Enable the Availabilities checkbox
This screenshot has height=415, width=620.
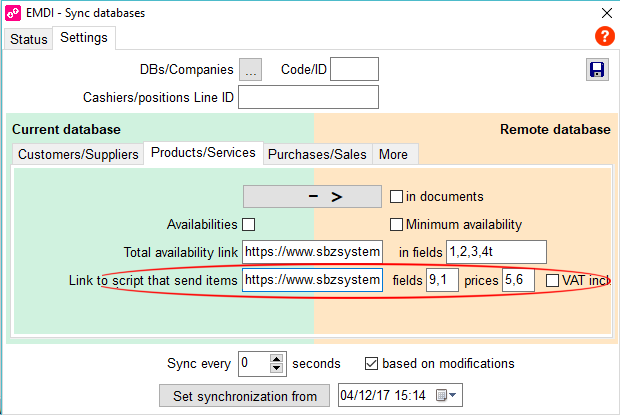pyautogui.click(x=249, y=224)
